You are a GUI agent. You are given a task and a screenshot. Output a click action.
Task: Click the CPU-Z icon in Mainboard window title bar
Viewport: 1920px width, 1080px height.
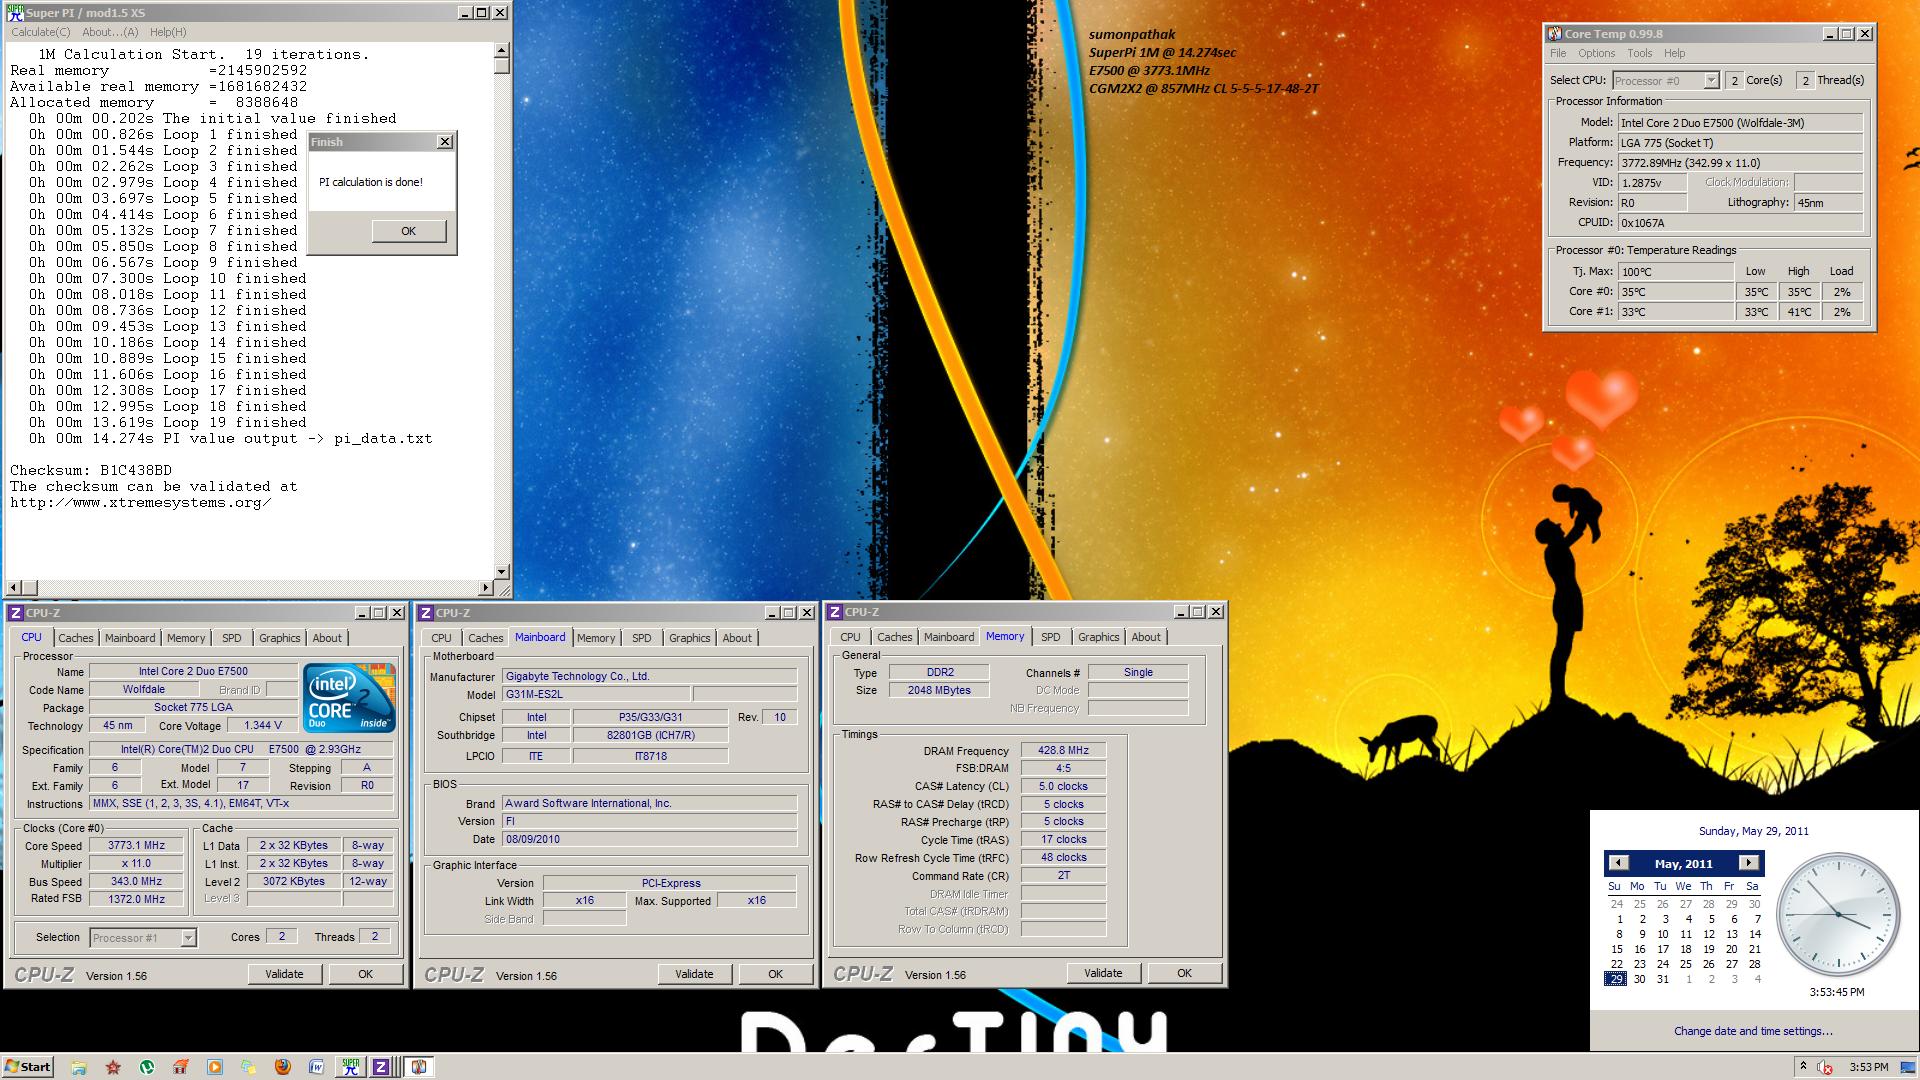[x=426, y=613]
